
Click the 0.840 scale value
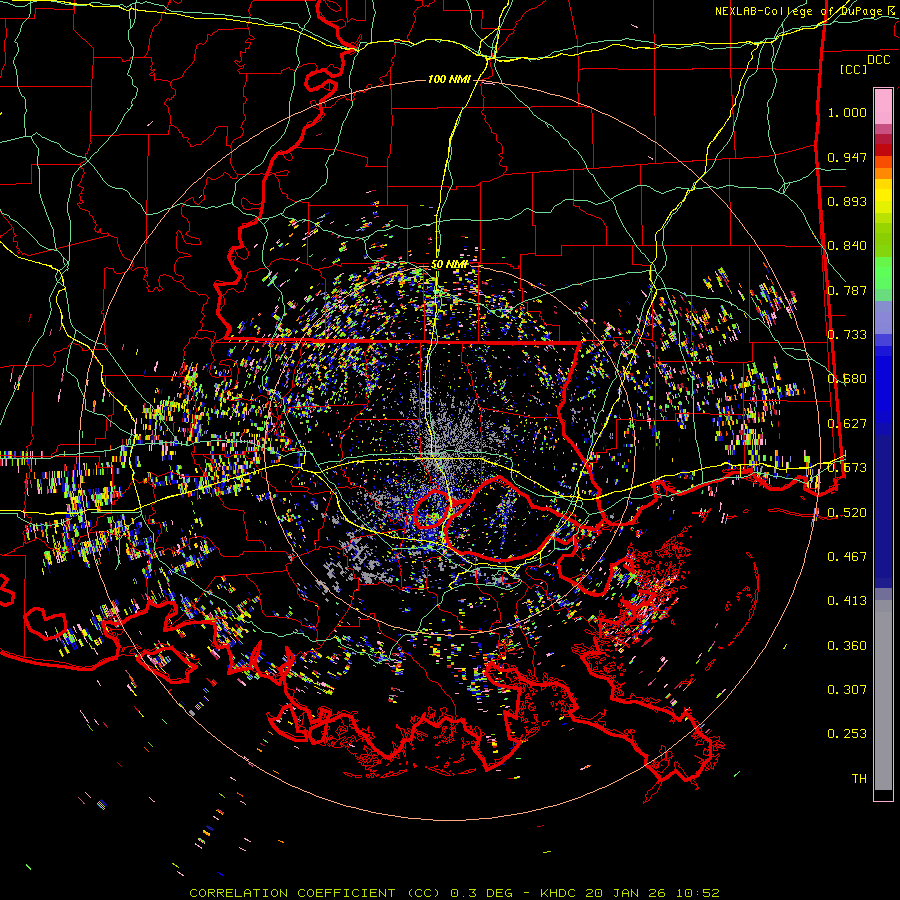pos(847,246)
